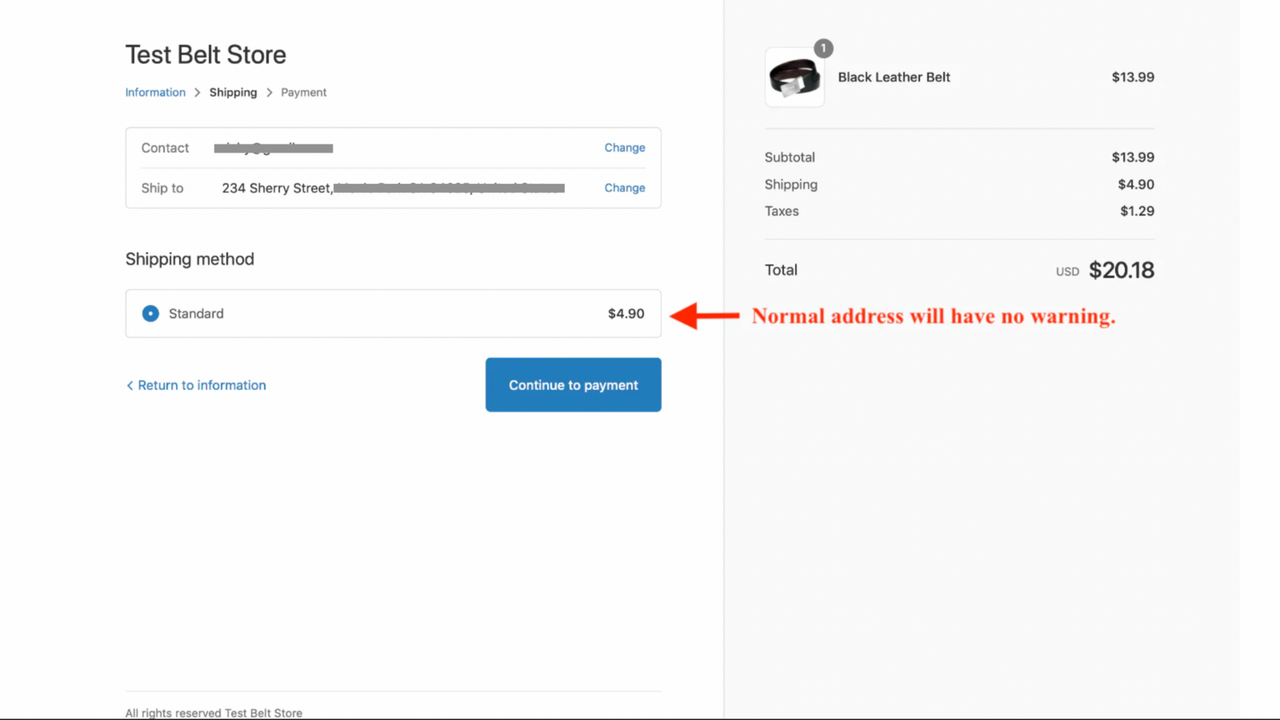The height and width of the screenshot is (720, 1280).
Task: Click the quantity badge on belt thumbnail
Action: [x=823, y=48]
